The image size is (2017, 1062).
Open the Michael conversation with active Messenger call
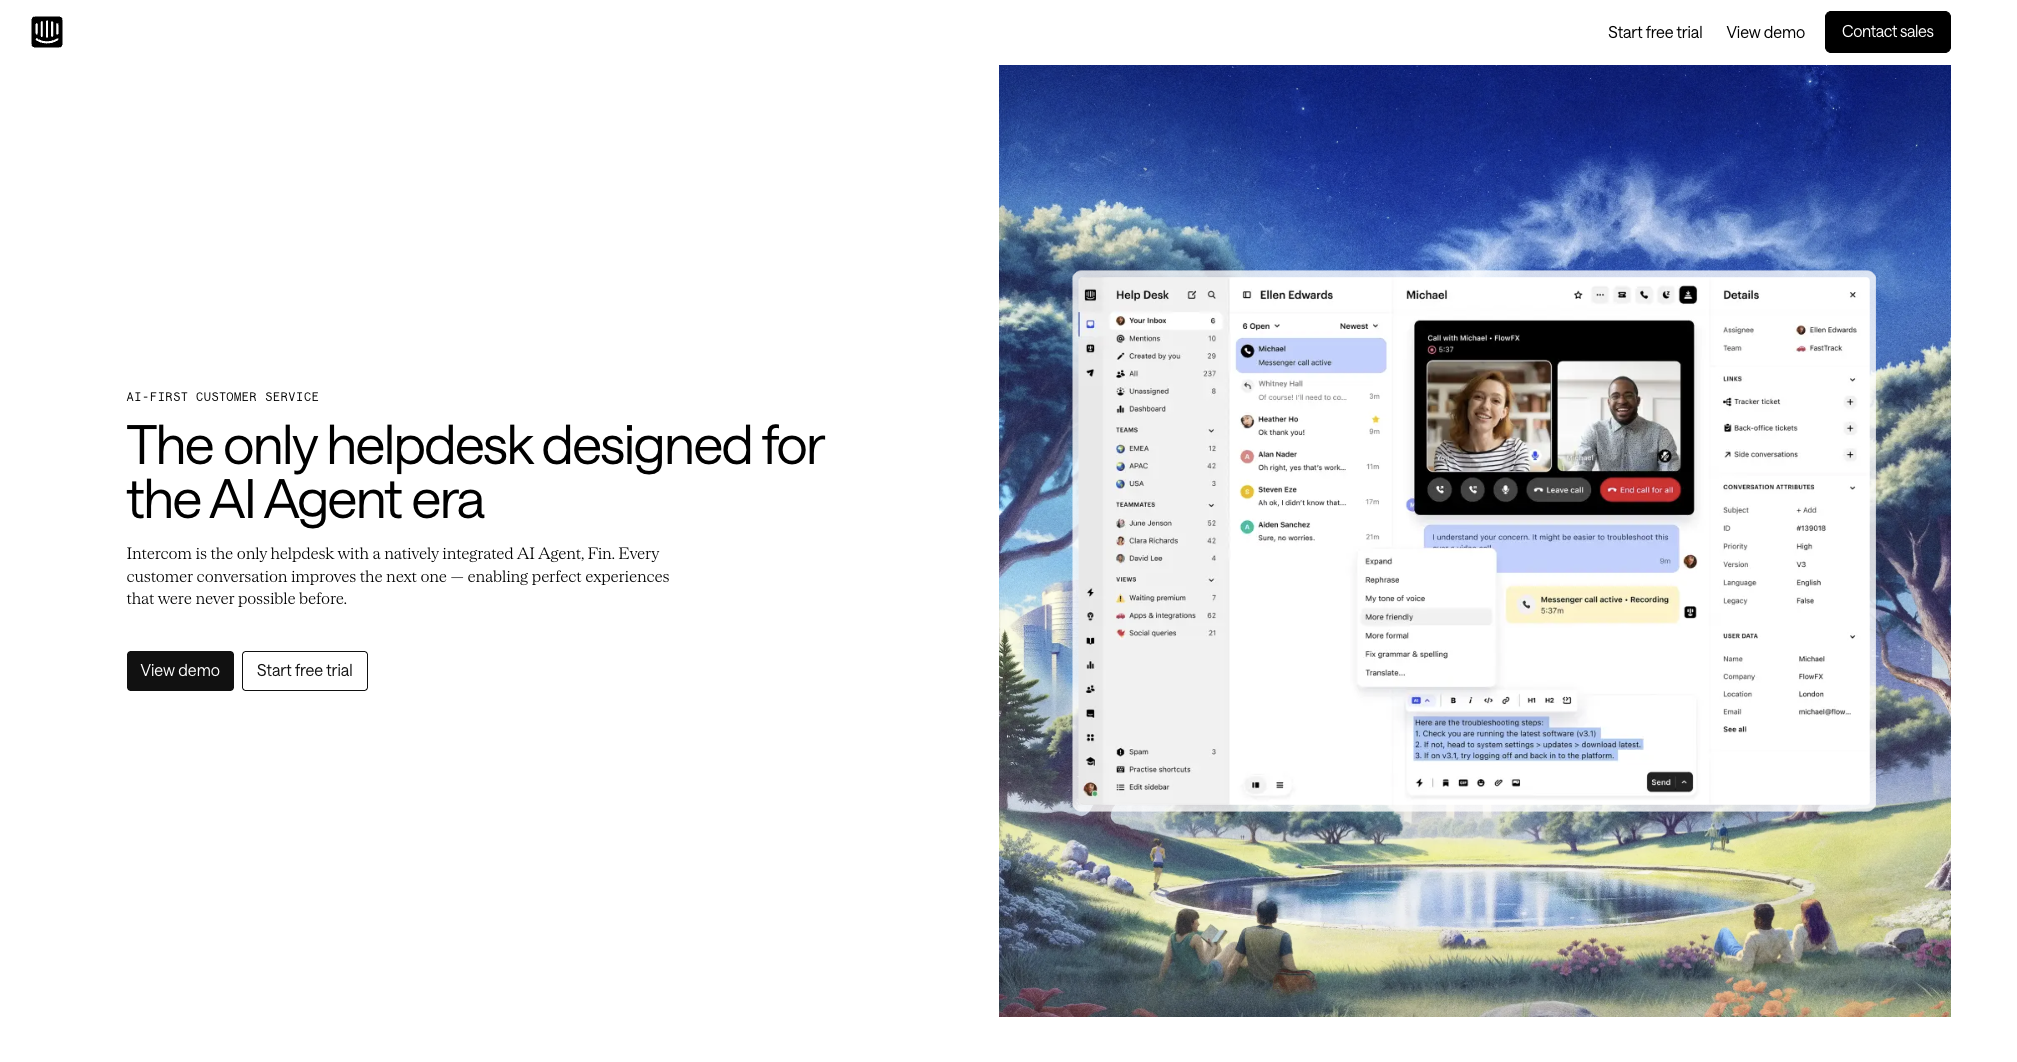pos(1311,356)
